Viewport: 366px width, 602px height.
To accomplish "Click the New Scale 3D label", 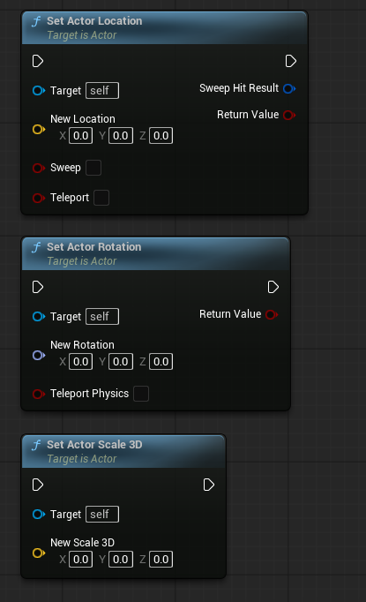I will [82, 542].
